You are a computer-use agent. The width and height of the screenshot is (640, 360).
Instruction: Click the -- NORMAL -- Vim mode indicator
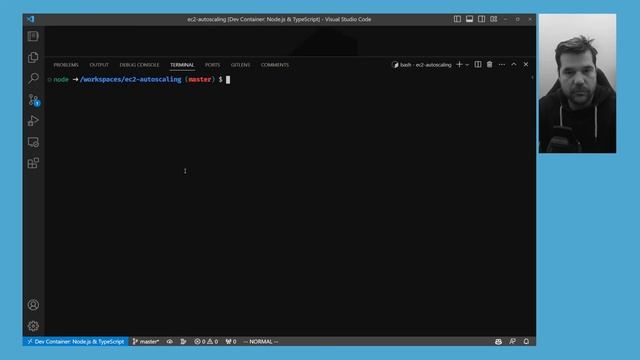click(260, 342)
